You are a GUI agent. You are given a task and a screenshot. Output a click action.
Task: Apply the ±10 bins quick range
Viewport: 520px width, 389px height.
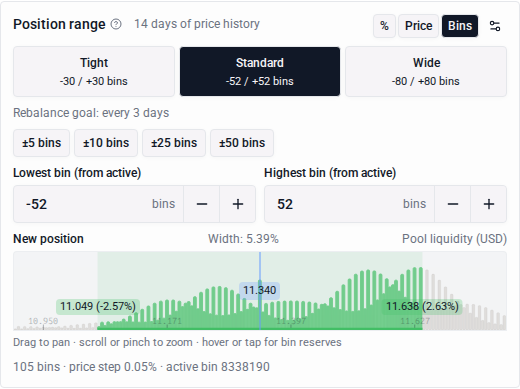click(x=106, y=143)
